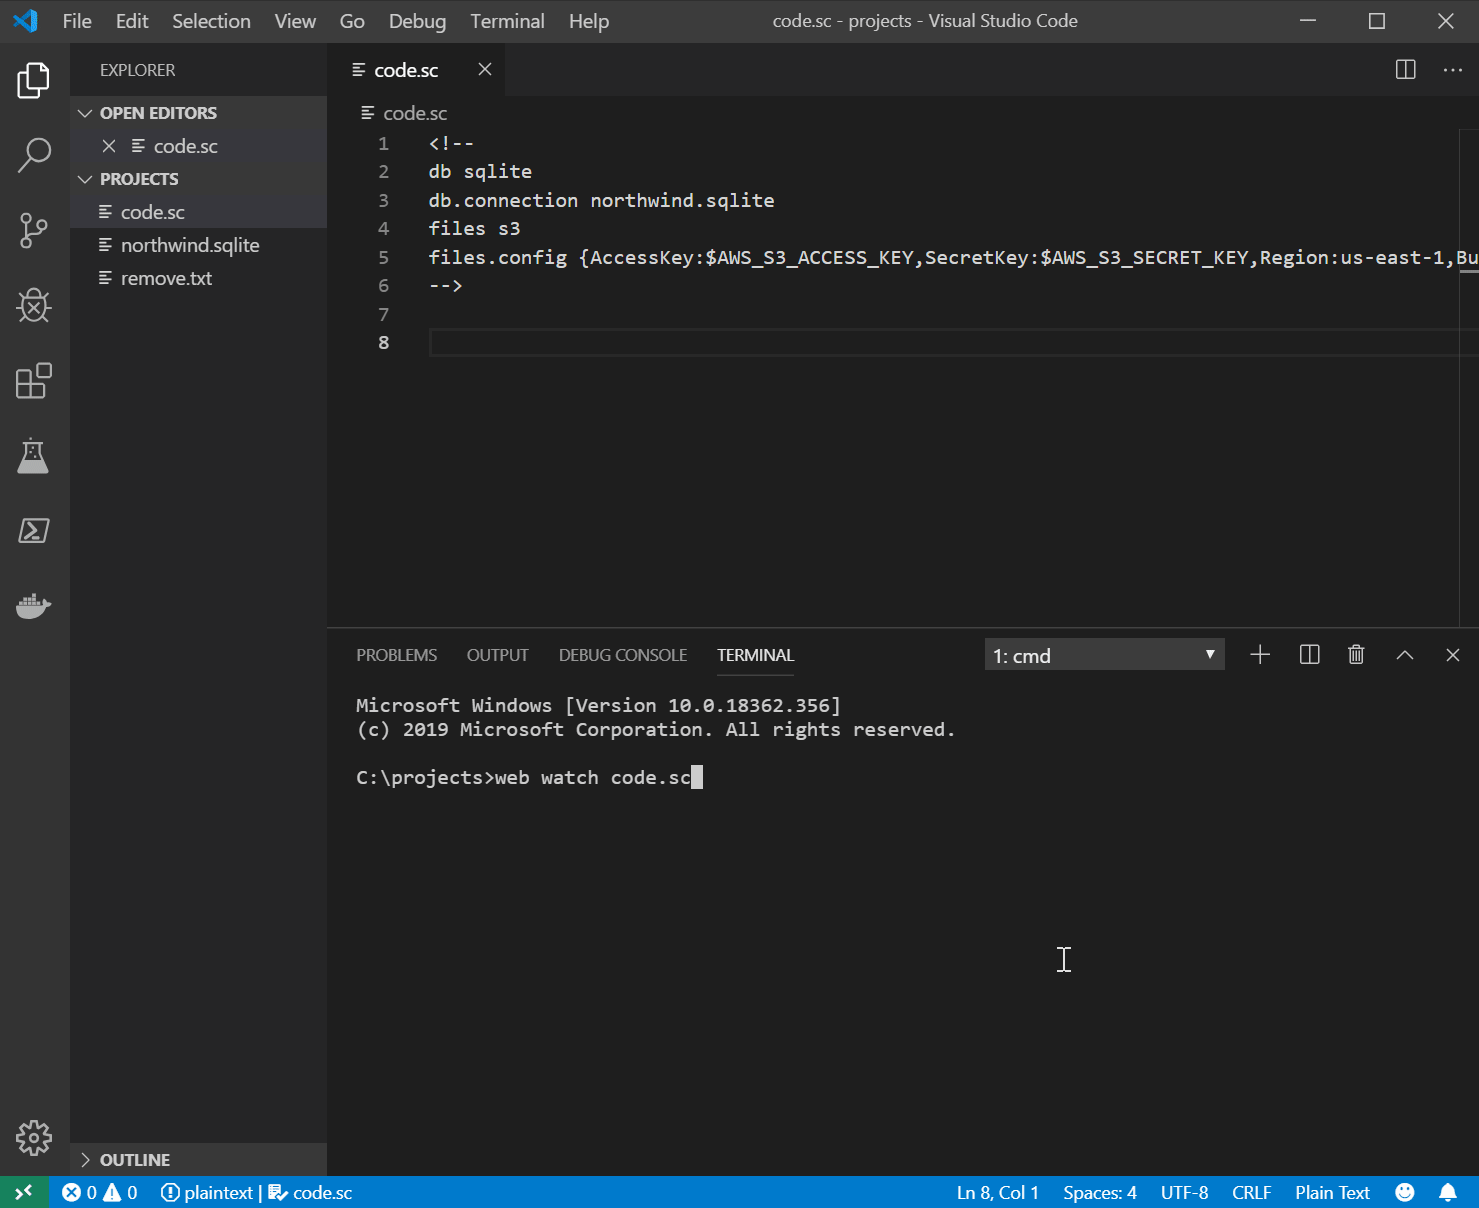Switch to the Problems panel tab
1479x1208 pixels.
click(396, 655)
